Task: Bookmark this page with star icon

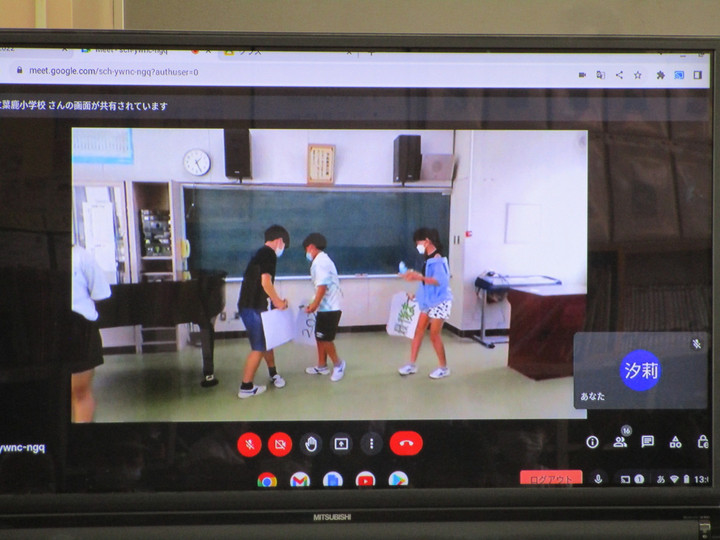Action: [638, 75]
